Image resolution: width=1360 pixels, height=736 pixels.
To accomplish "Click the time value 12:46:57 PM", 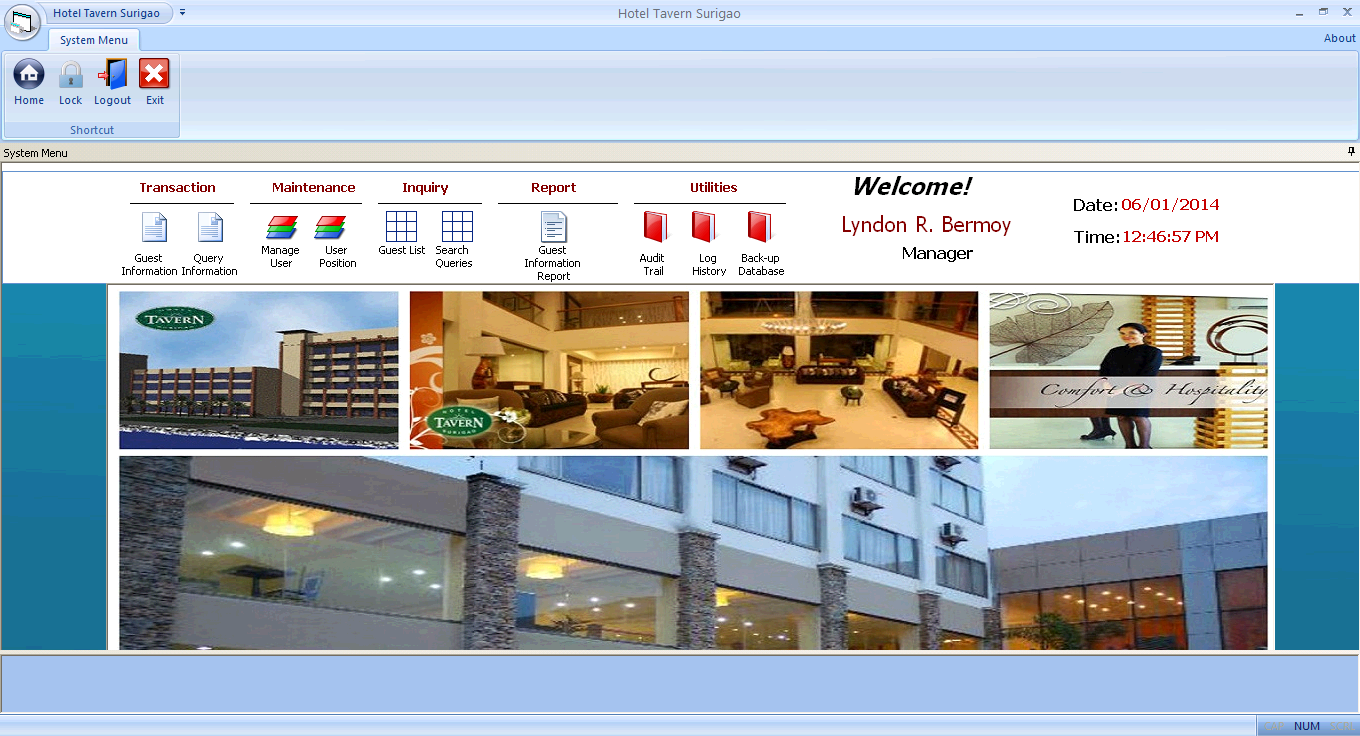I will coord(1170,237).
